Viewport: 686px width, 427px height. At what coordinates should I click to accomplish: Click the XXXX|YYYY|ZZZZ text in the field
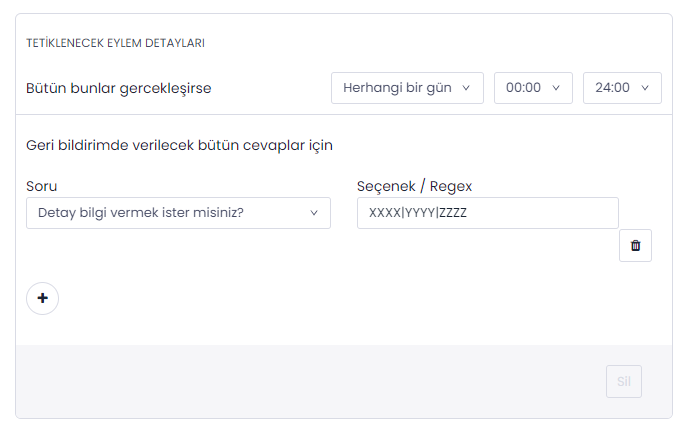[418, 213]
